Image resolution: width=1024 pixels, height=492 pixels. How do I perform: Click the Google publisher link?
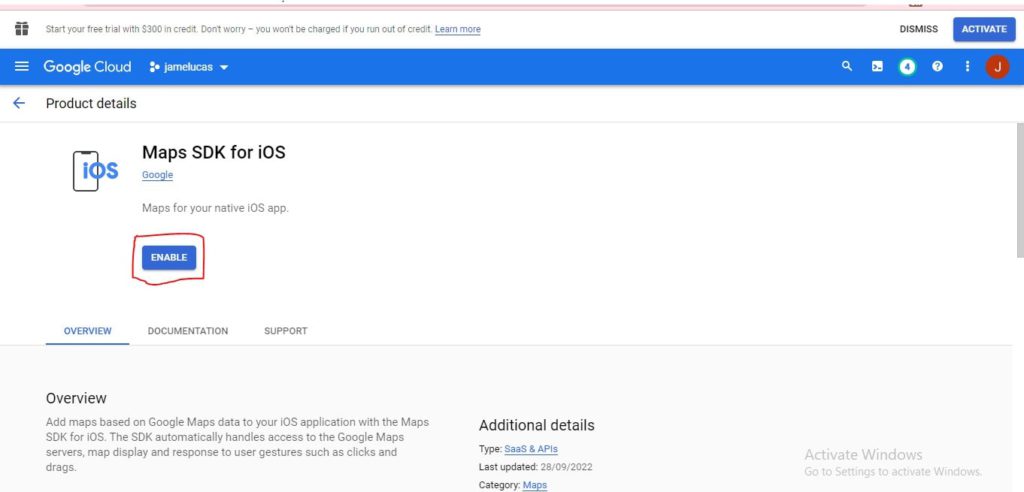157,175
